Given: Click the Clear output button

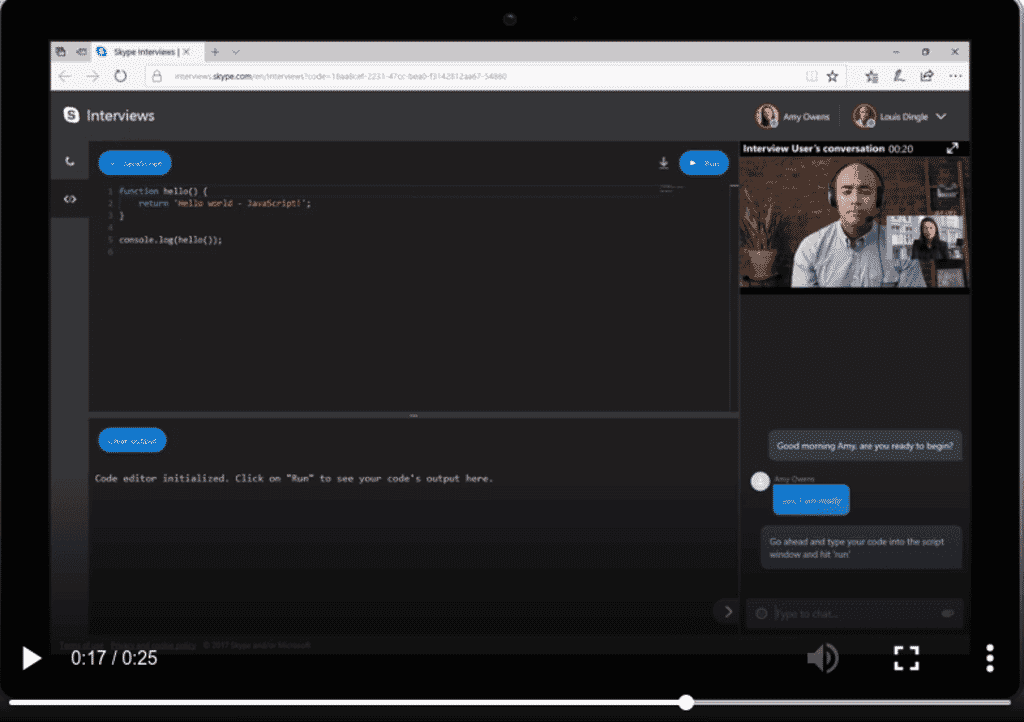Looking at the screenshot, I should tap(133, 441).
